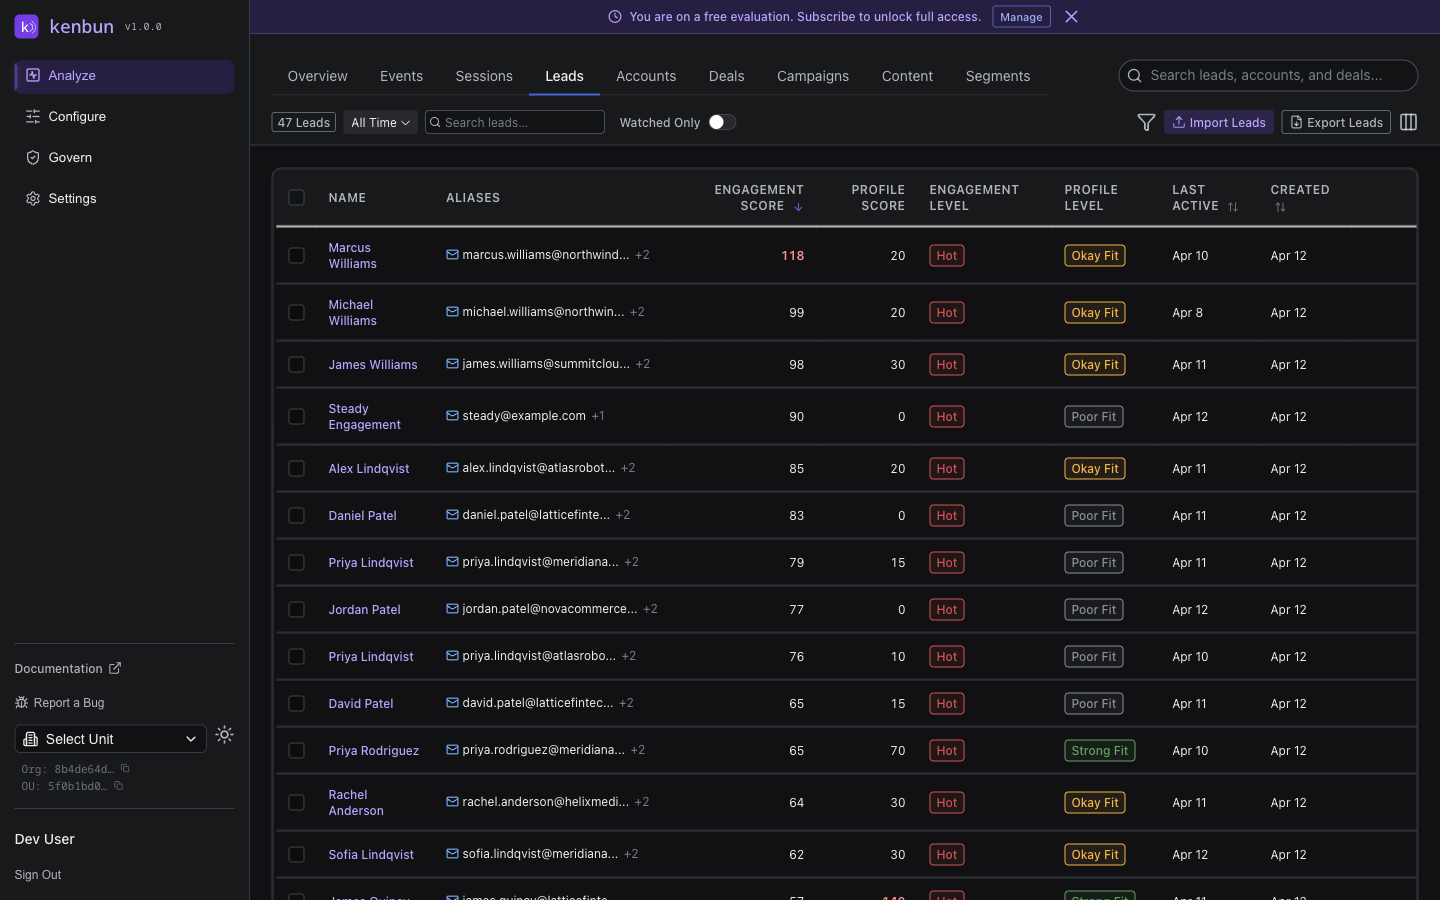Click the email icon for jordan.patel alias
1440x900 pixels.
click(452, 609)
